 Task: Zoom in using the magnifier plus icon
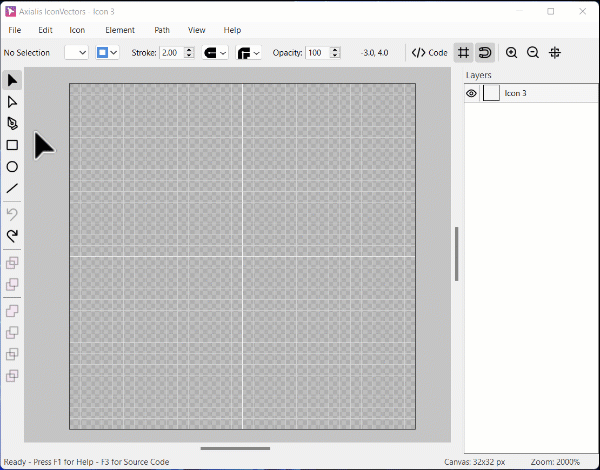pos(511,52)
